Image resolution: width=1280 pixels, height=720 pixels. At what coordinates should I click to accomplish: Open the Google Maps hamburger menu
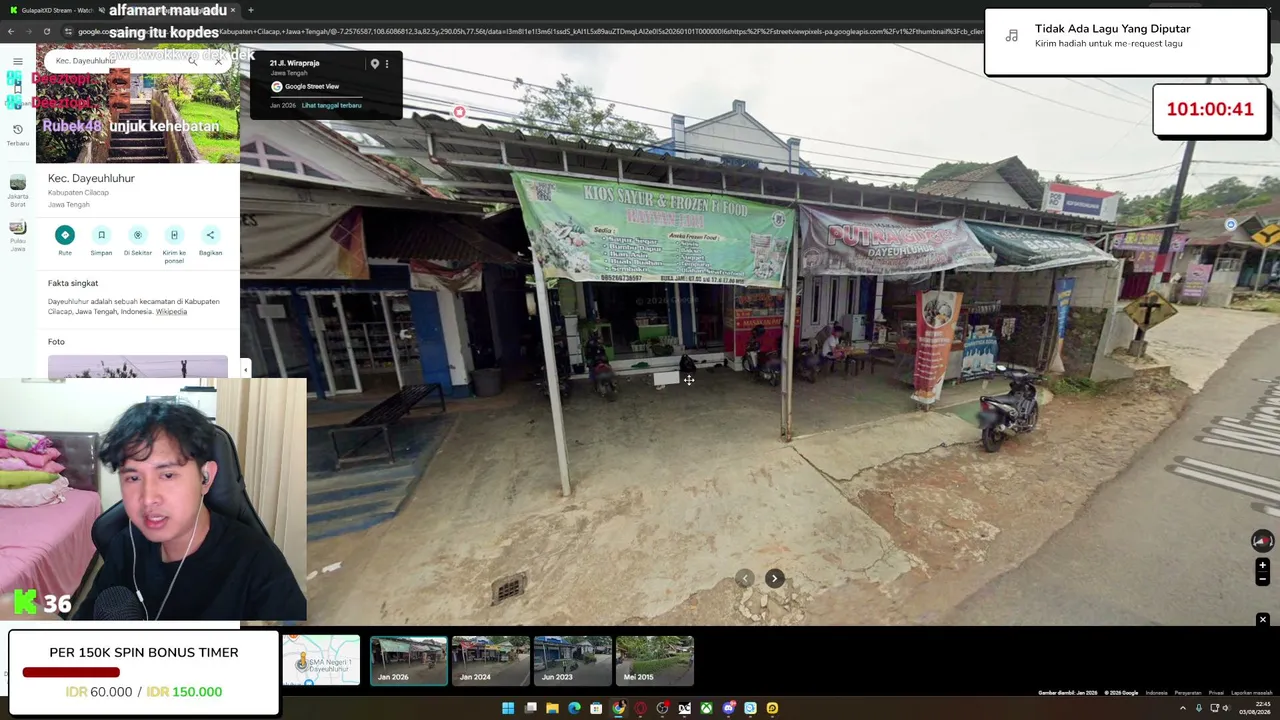coord(17,62)
